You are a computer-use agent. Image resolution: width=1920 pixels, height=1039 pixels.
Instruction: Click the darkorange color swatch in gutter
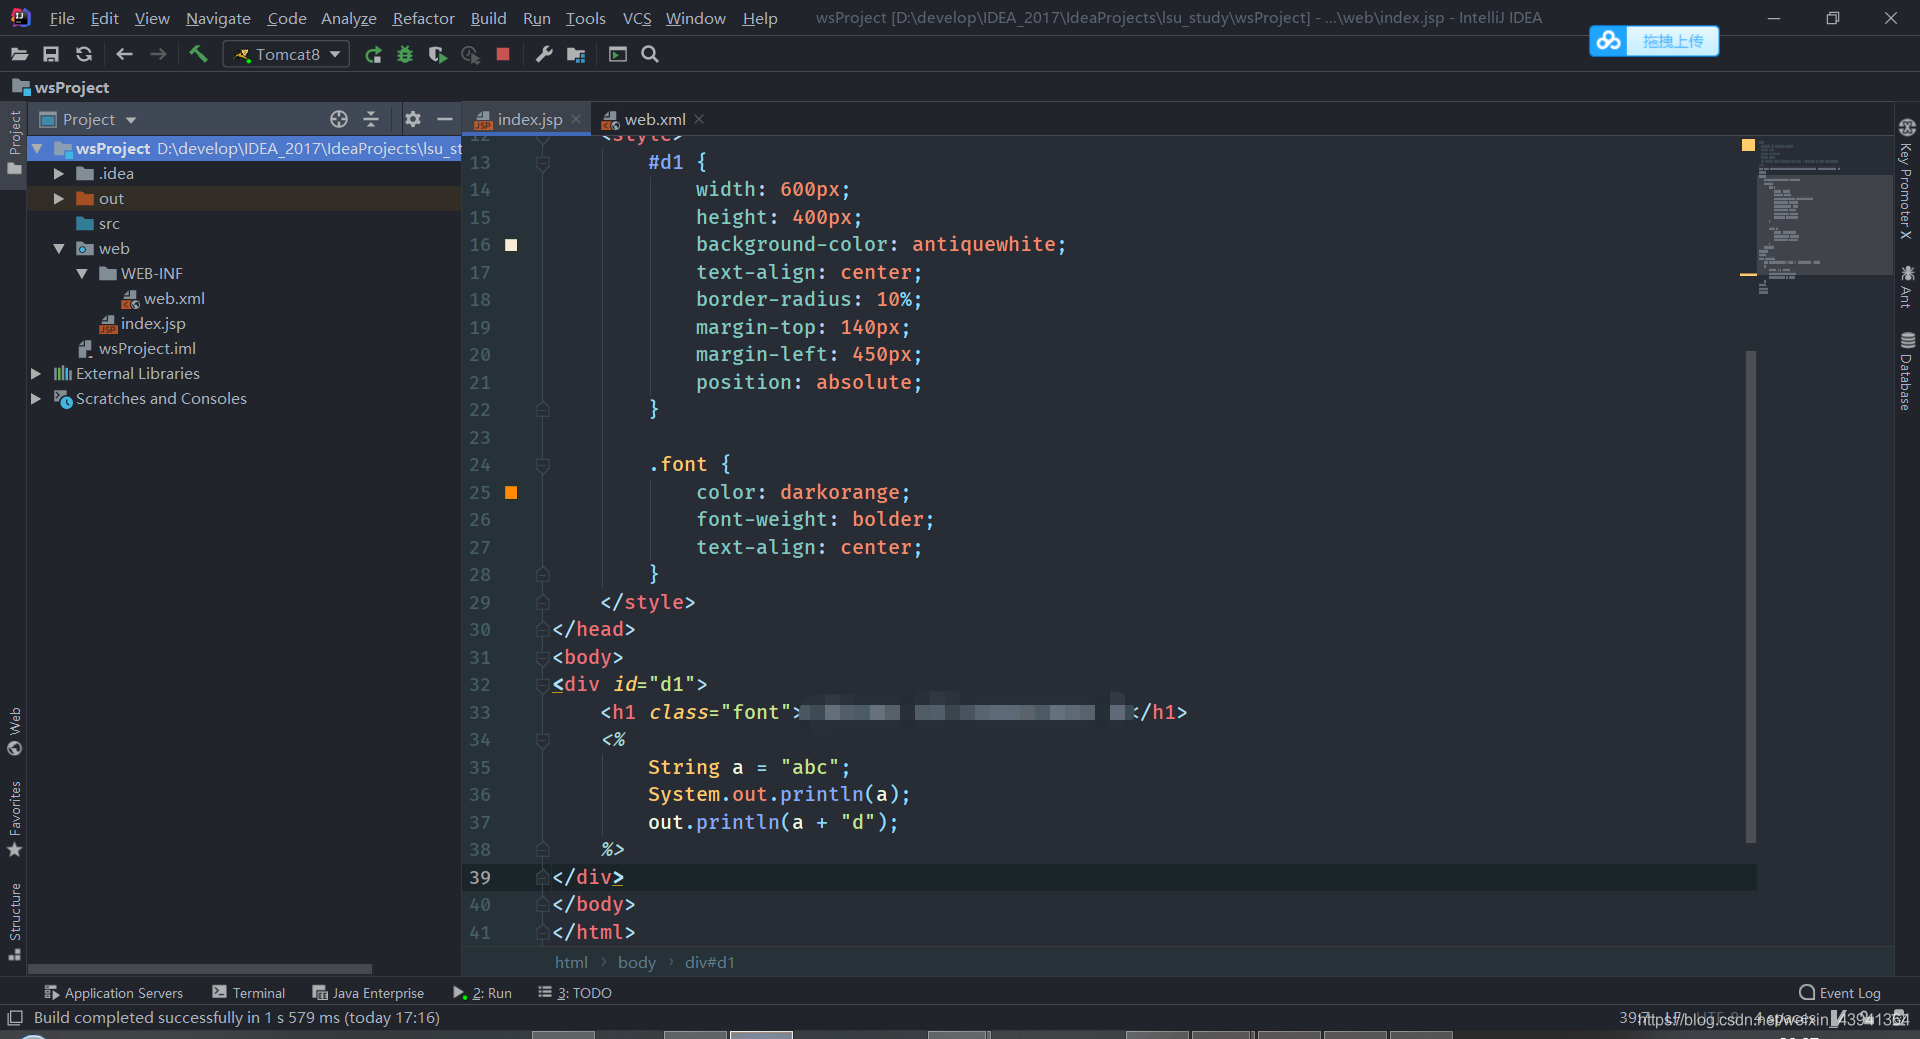pyautogui.click(x=511, y=492)
